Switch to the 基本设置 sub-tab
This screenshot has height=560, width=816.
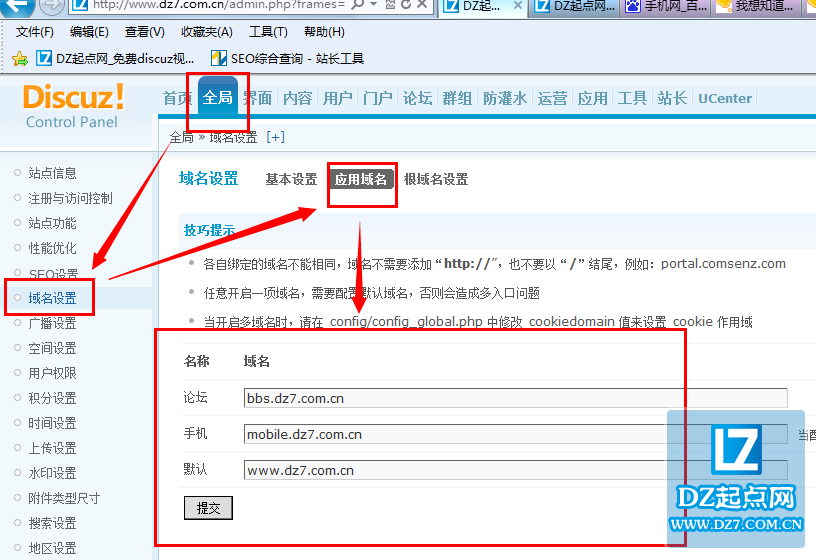(x=291, y=179)
